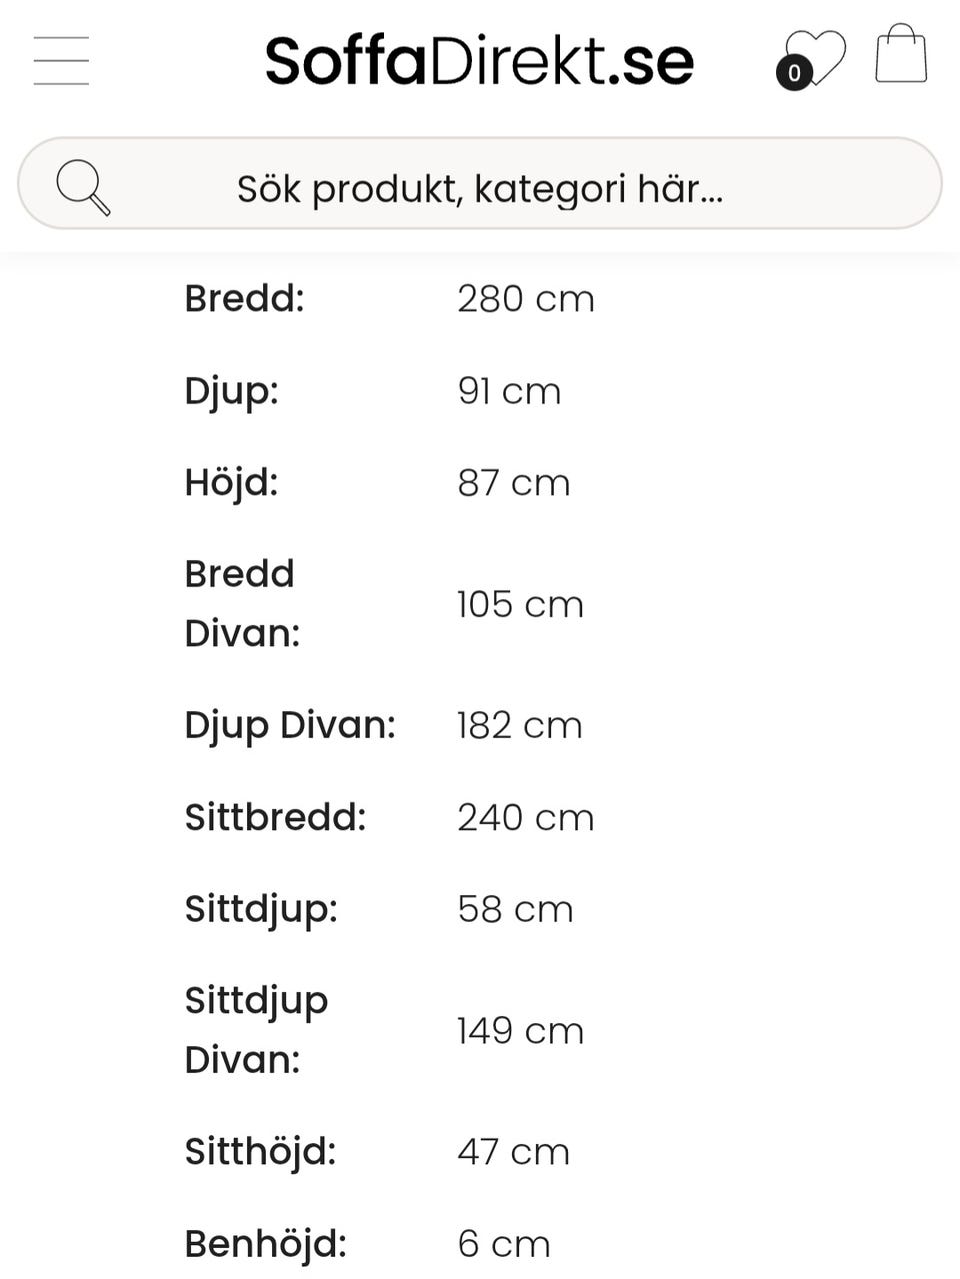Open the shopping bag cart
The height and width of the screenshot is (1279, 960).
pyautogui.click(x=901, y=55)
